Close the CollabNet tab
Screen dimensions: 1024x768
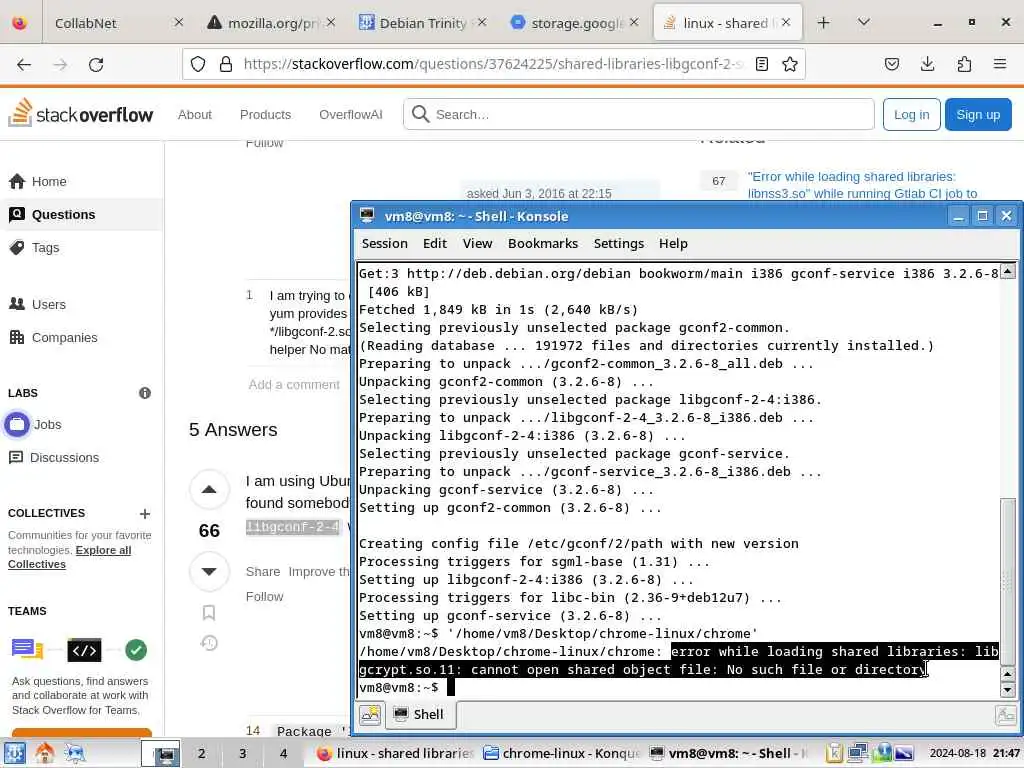click(178, 23)
